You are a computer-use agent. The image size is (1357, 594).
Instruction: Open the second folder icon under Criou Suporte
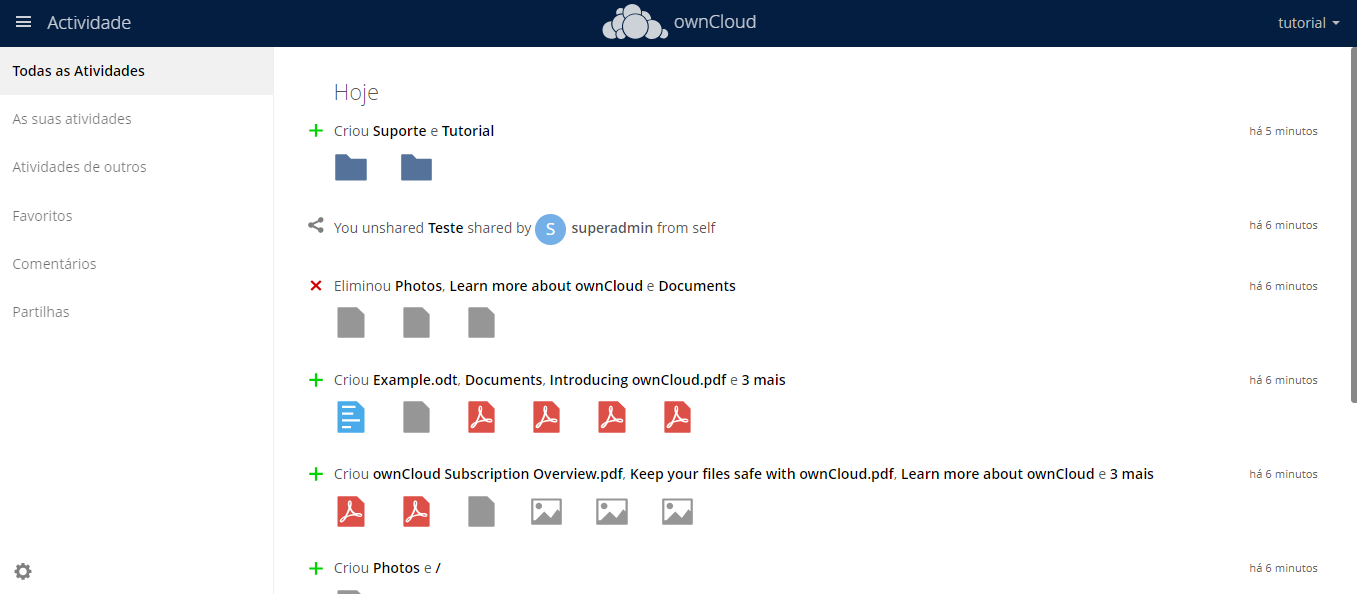[x=416, y=168]
